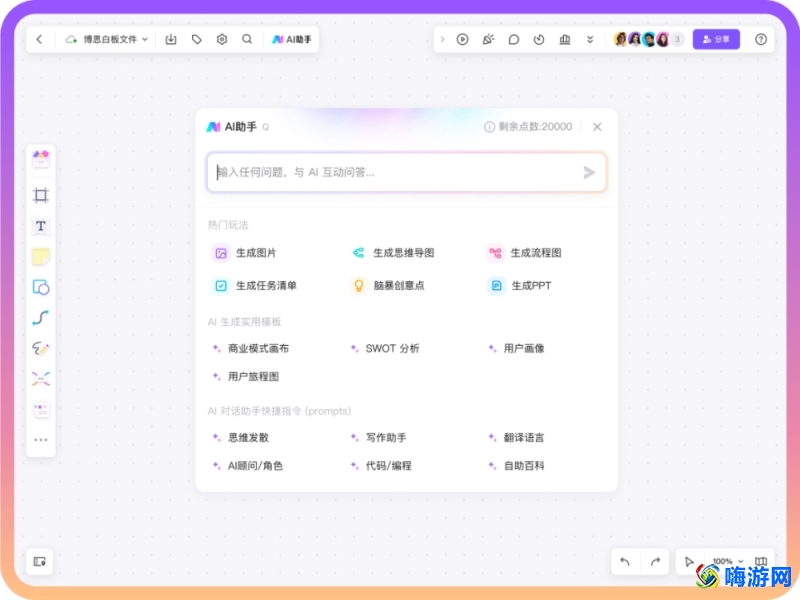The image size is (800, 600).
Task: Open the timer icon
Action: point(539,39)
